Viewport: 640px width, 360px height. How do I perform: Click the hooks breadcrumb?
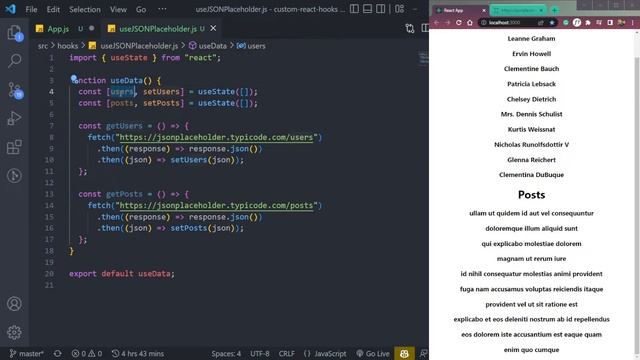(x=67, y=46)
